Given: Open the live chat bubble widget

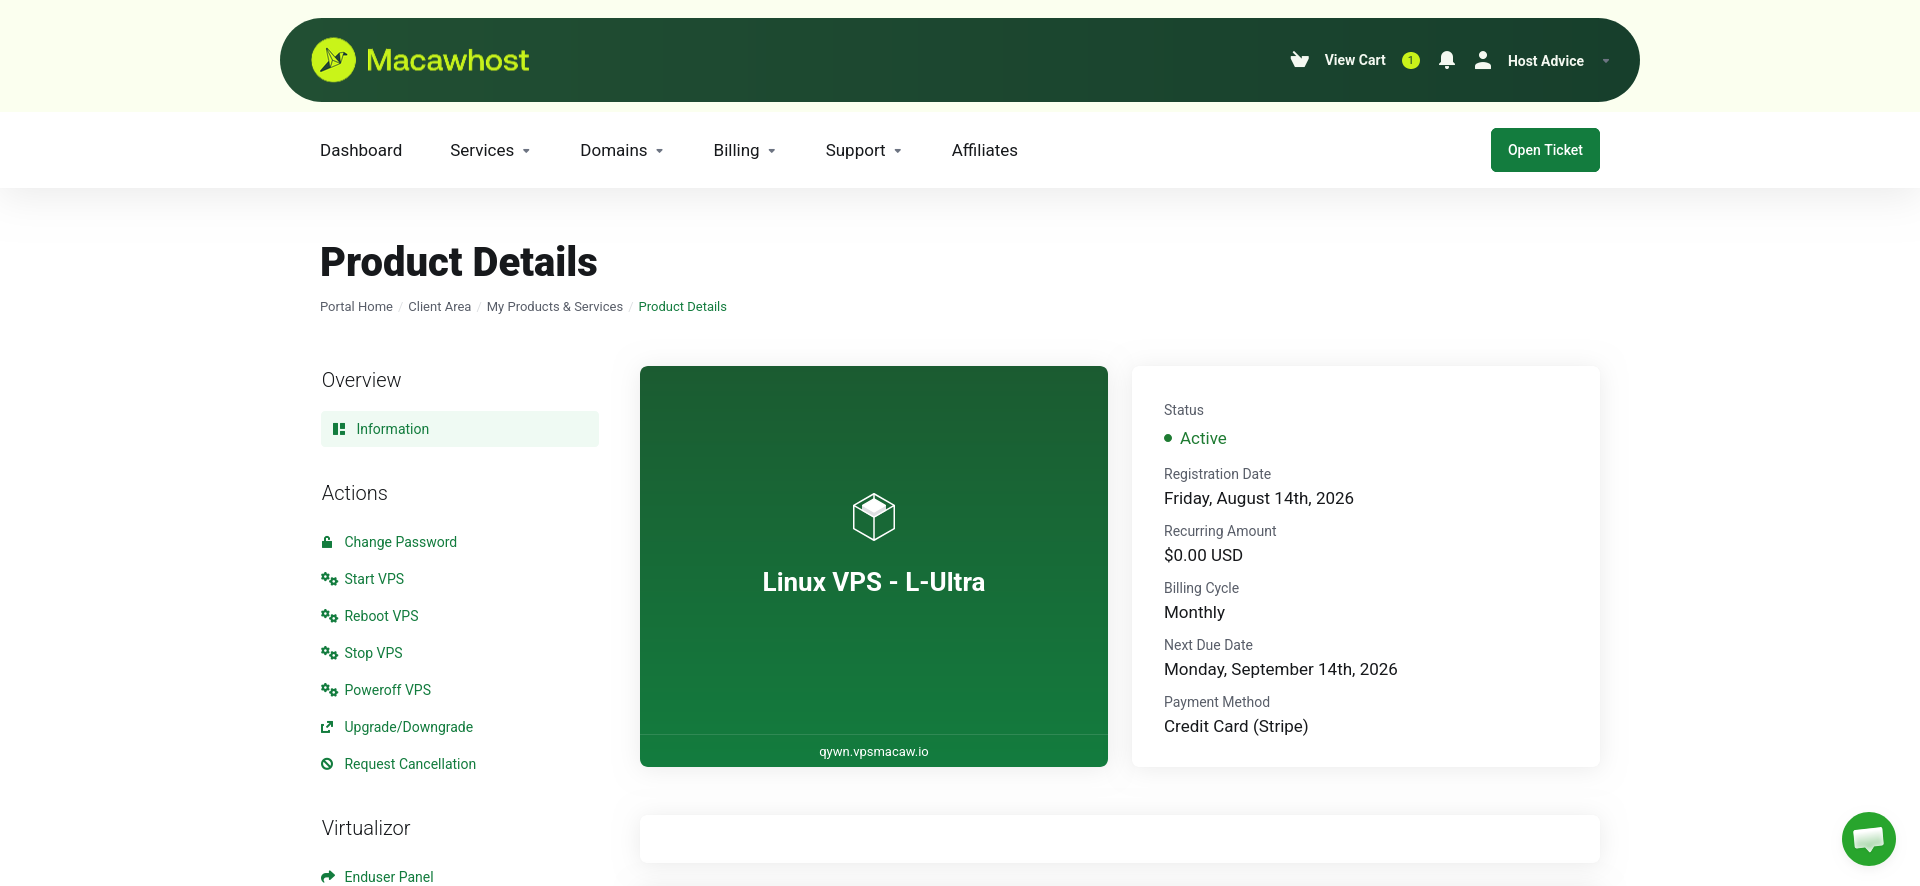Looking at the screenshot, I should pos(1869,839).
